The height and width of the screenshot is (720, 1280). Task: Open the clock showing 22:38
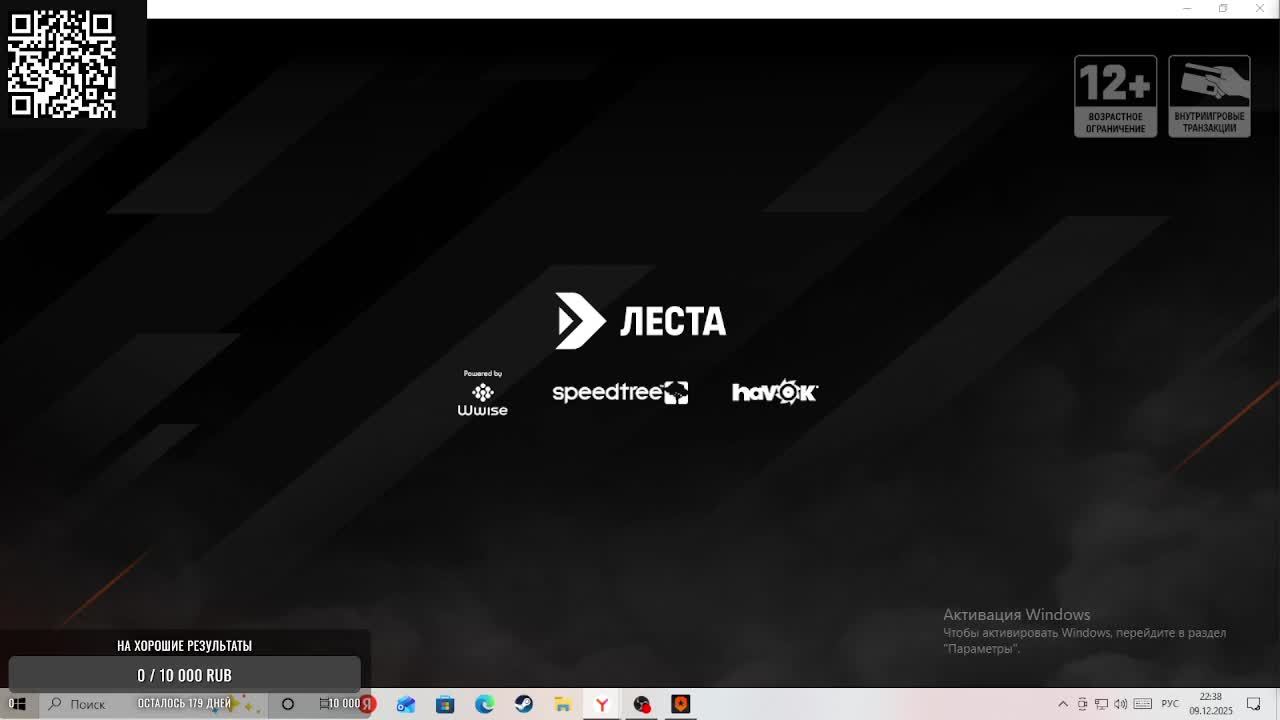pos(1211,704)
